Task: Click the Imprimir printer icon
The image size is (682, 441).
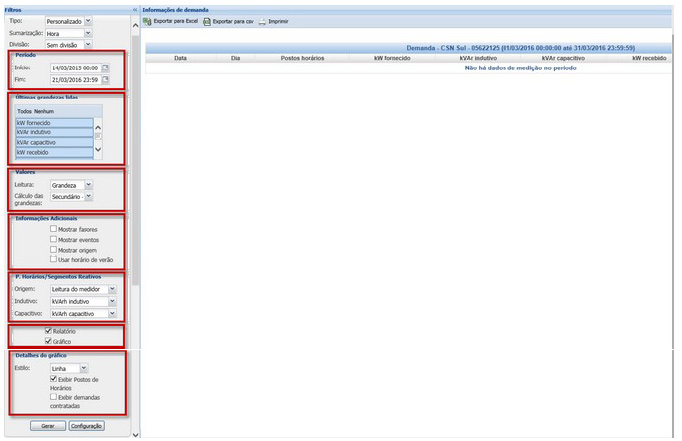Action: click(262, 21)
